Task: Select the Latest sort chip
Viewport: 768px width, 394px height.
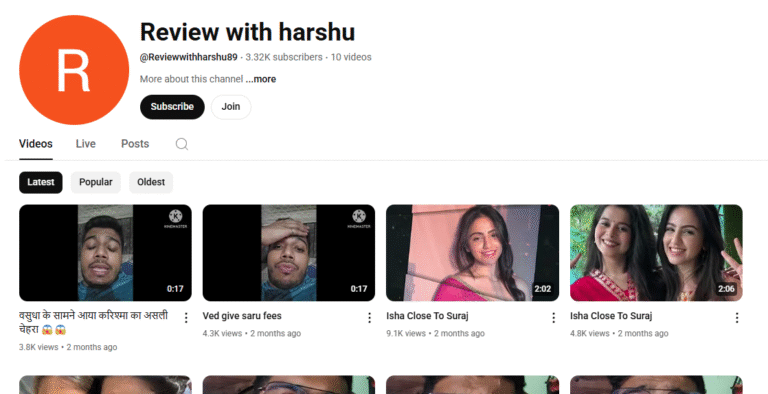Action: [x=41, y=182]
